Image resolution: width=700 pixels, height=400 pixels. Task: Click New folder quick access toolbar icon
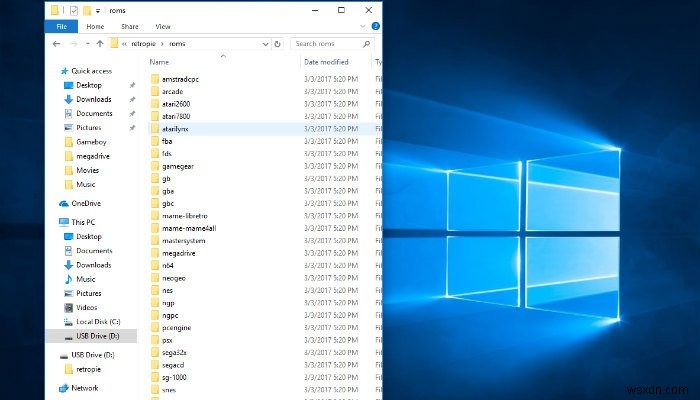(87, 10)
